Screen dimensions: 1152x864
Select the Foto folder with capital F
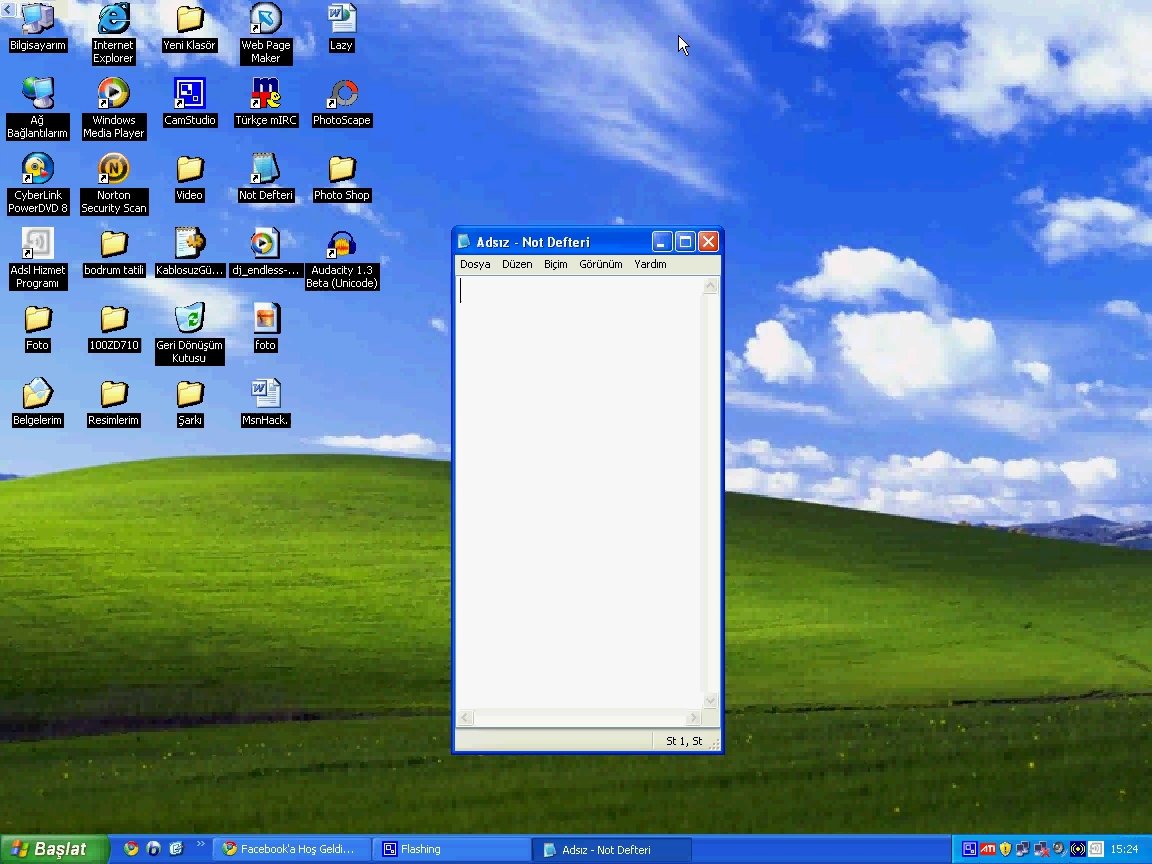click(x=37, y=328)
